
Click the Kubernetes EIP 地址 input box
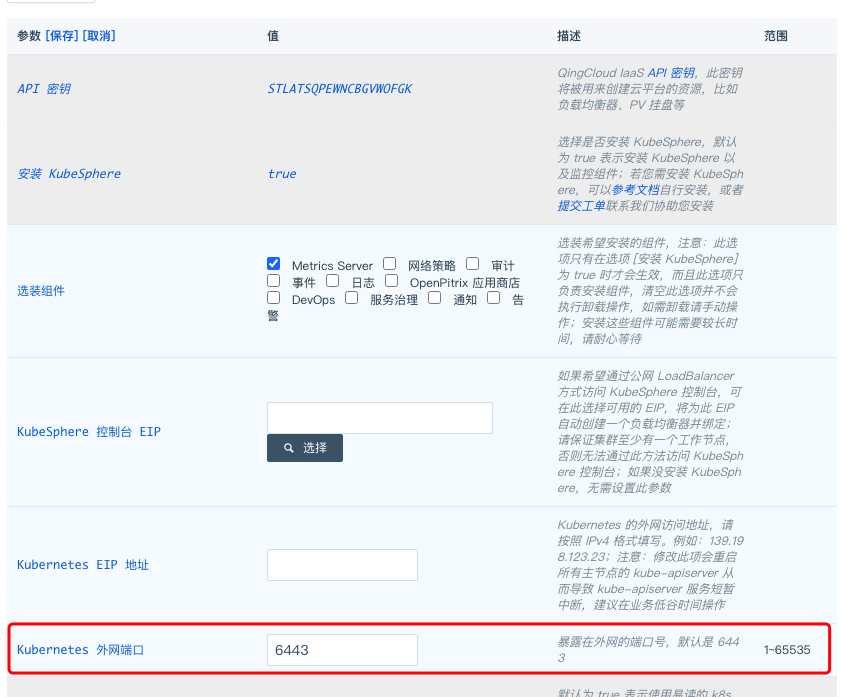[x=342, y=565]
